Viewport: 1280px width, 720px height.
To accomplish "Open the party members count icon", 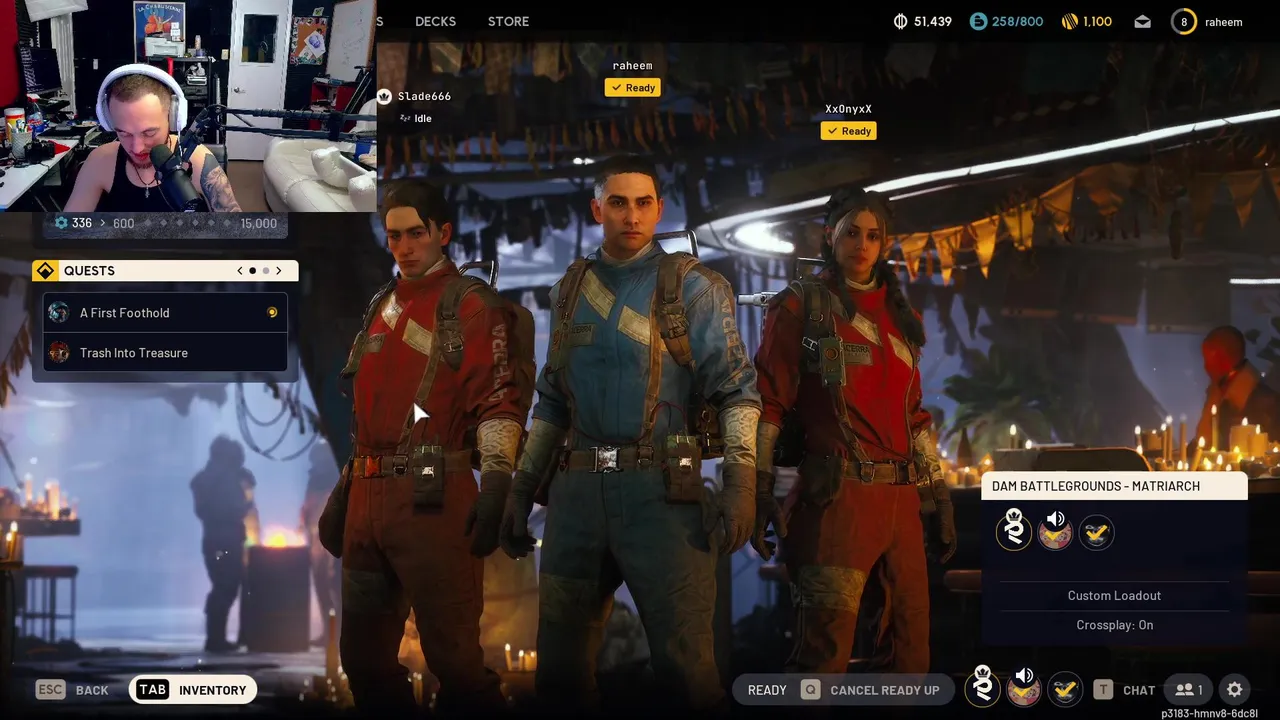I will 1189,690.
